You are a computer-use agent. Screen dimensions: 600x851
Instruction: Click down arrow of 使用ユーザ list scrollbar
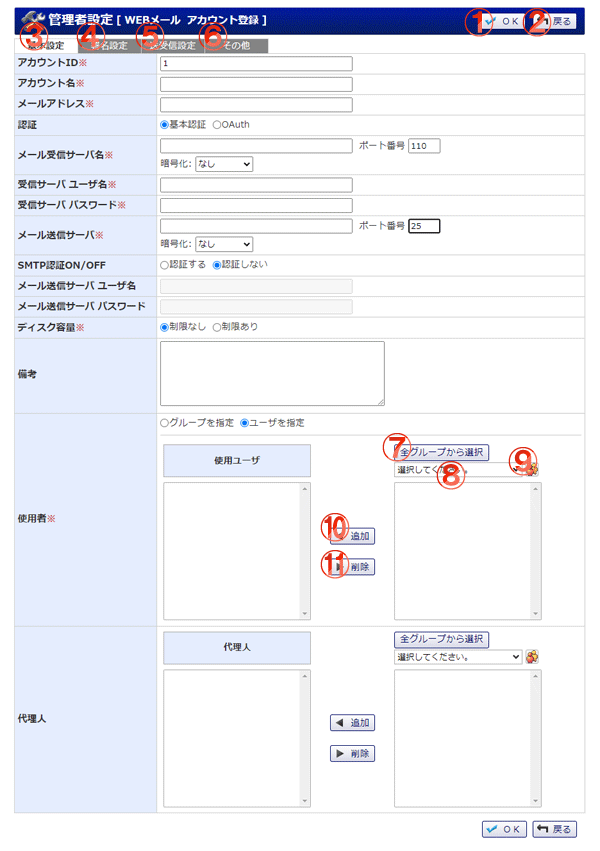(305, 614)
